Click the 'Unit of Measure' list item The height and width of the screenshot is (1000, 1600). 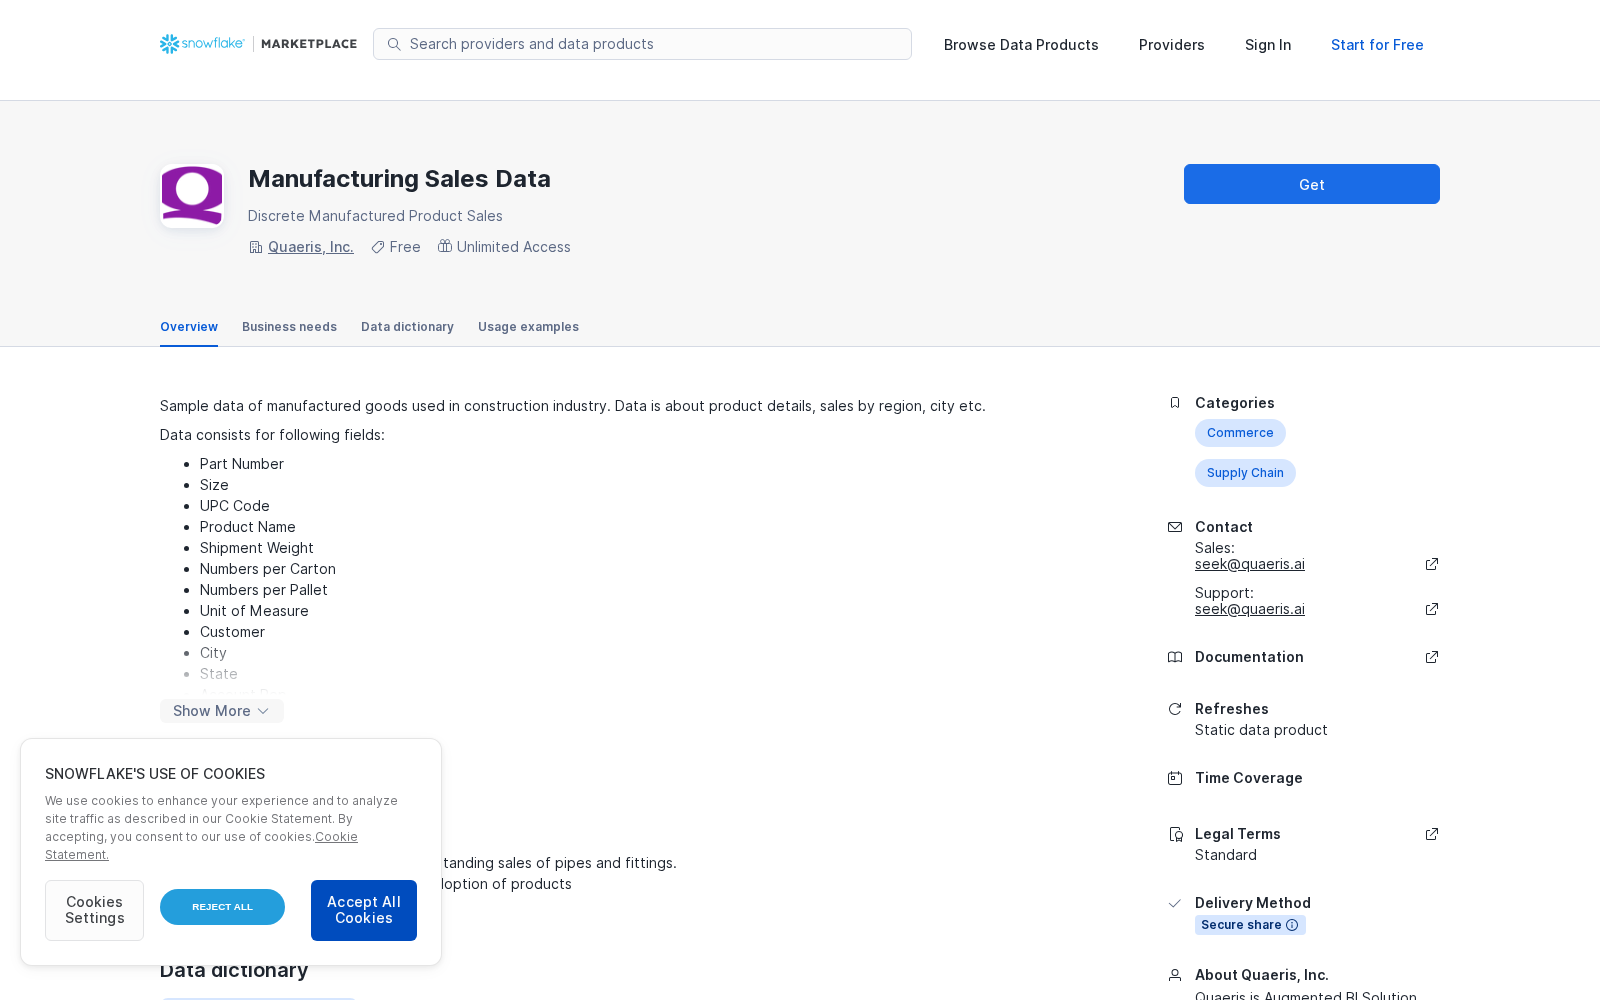click(254, 611)
